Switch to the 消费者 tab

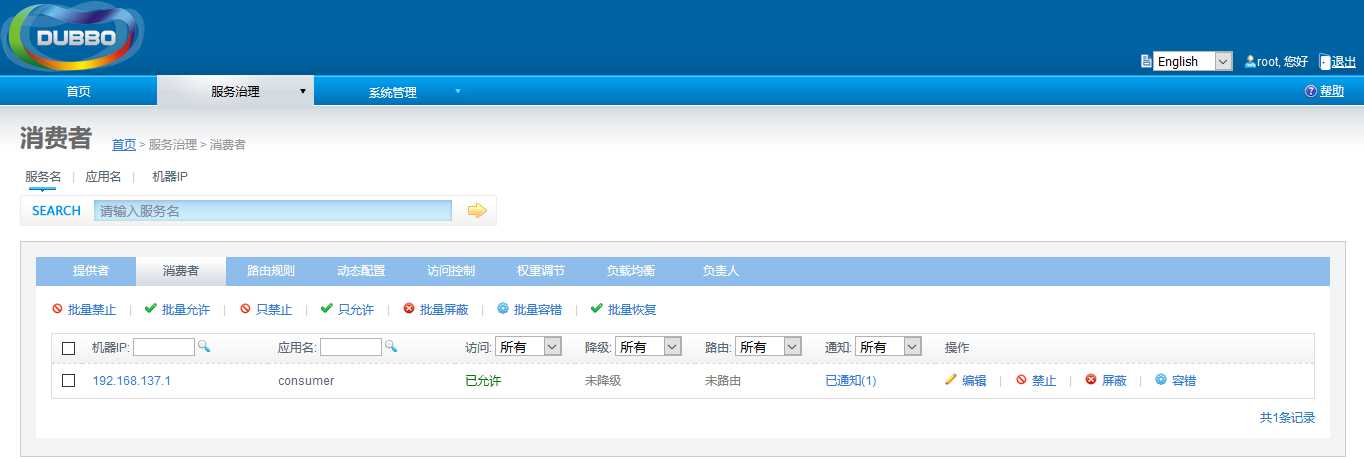(x=181, y=271)
